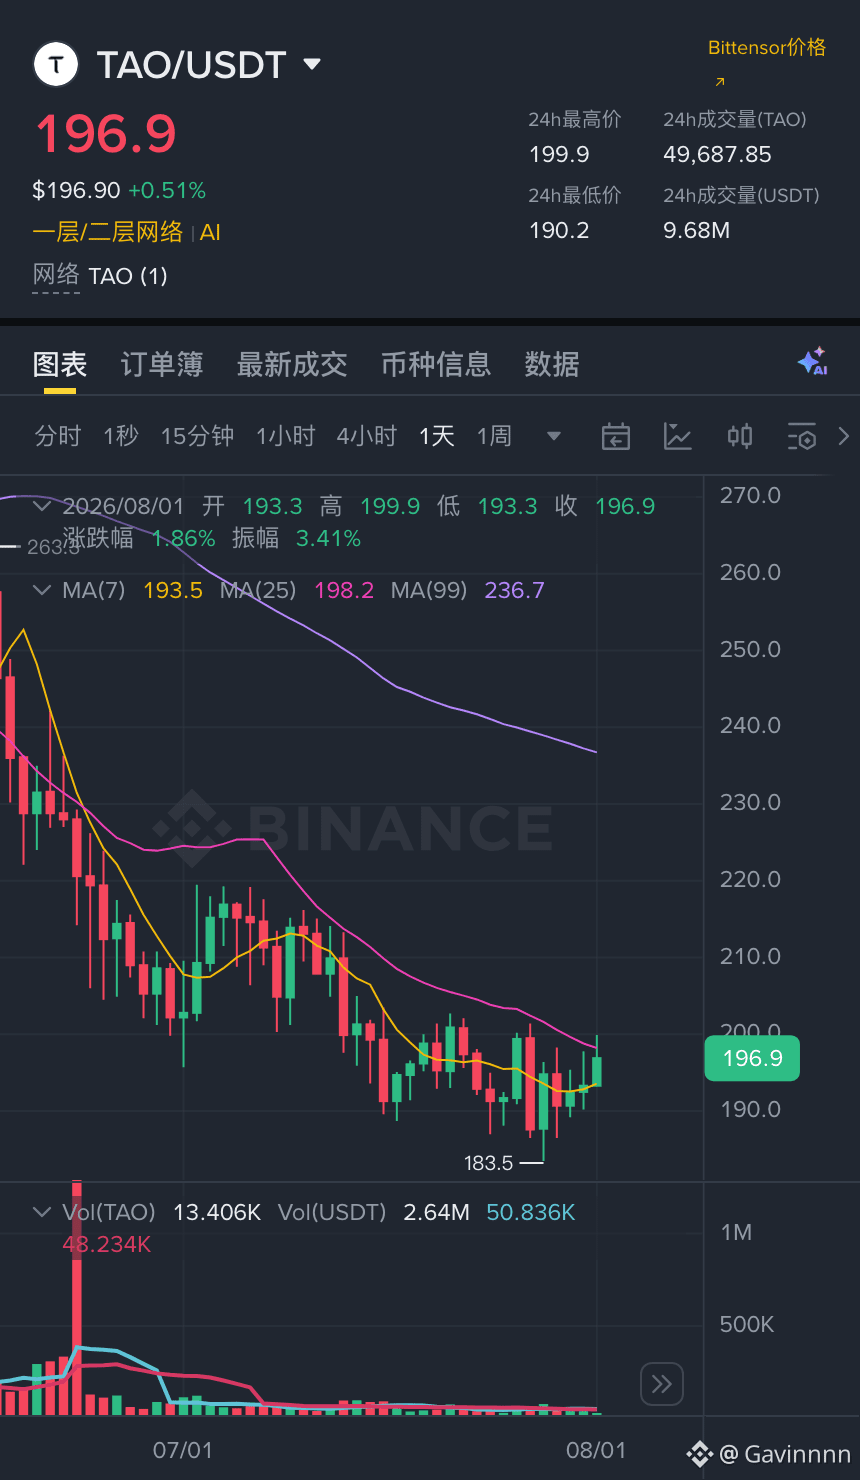Screen dimensions: 860x1480
Task: Select the 1周 interval
Action: point(494,436)
